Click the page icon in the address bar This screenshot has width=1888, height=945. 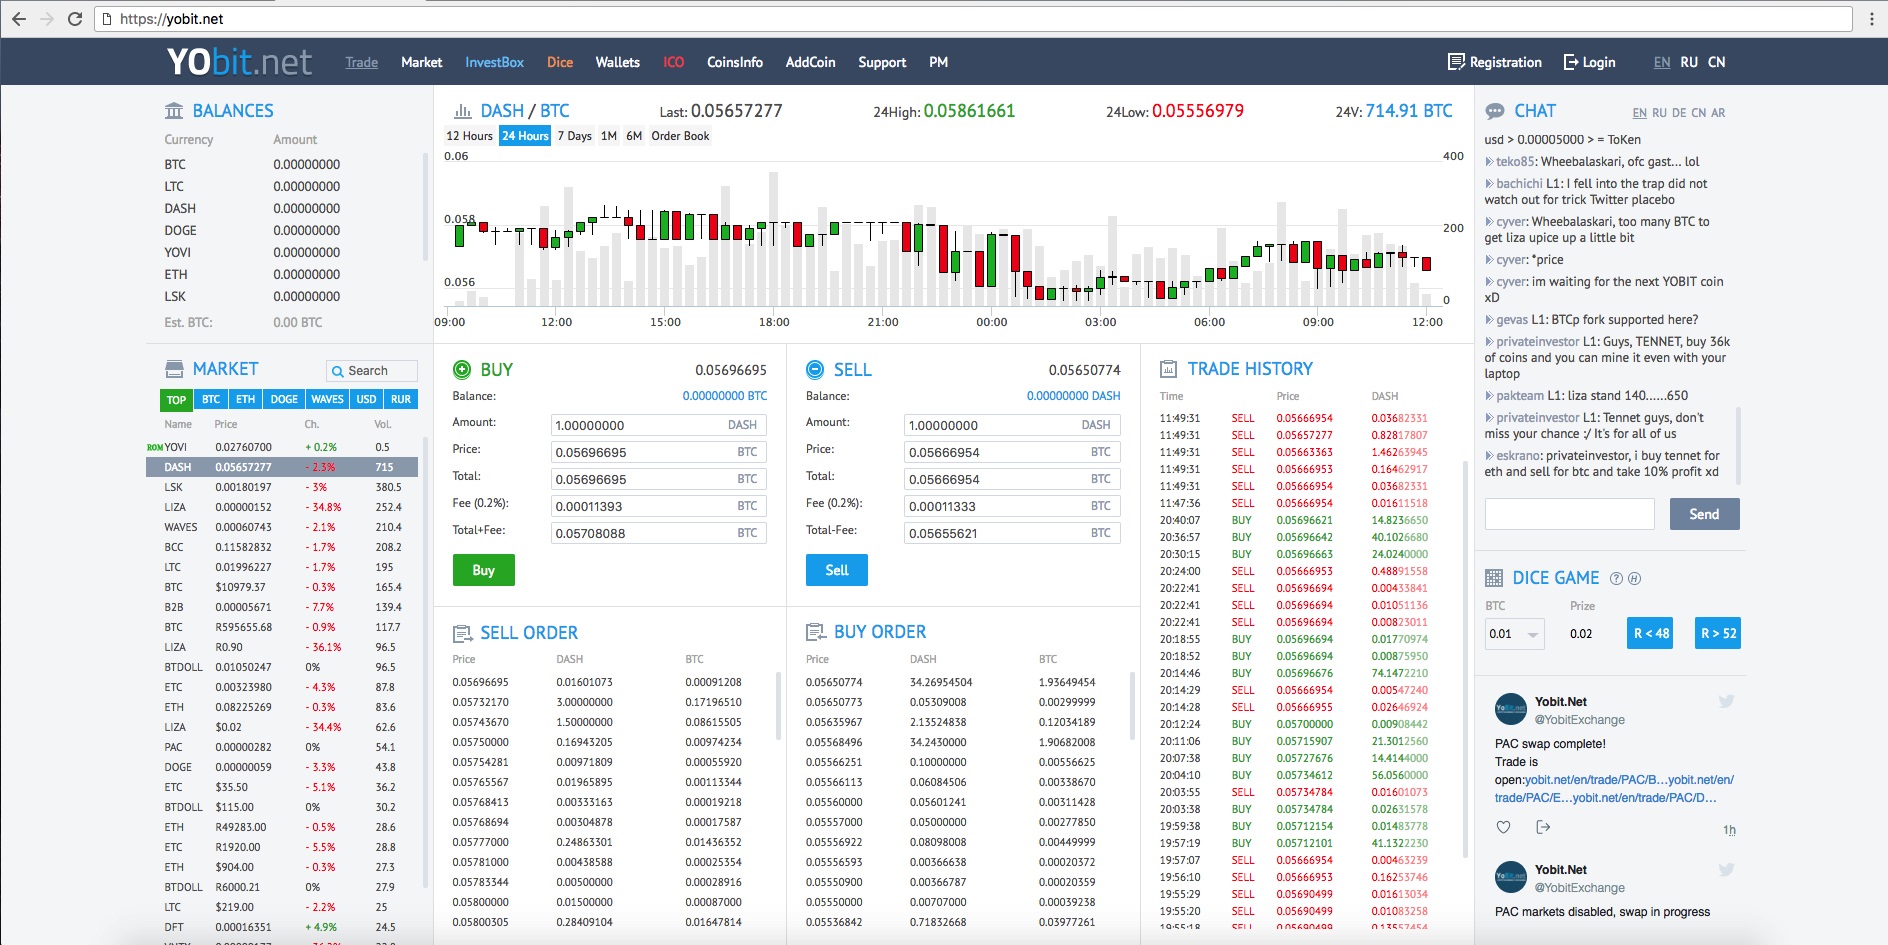click(106, 19)
